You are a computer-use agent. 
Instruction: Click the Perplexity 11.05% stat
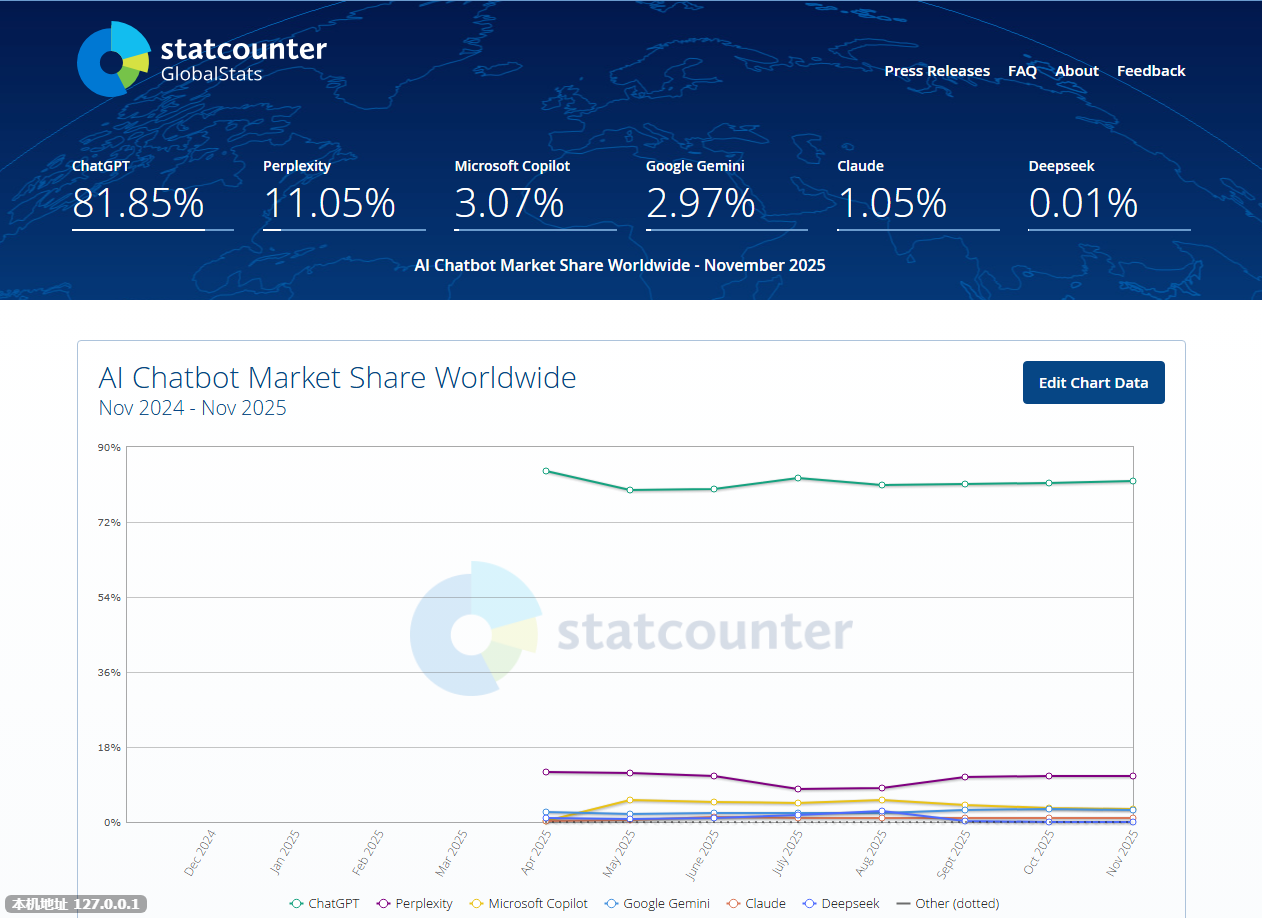329,203
